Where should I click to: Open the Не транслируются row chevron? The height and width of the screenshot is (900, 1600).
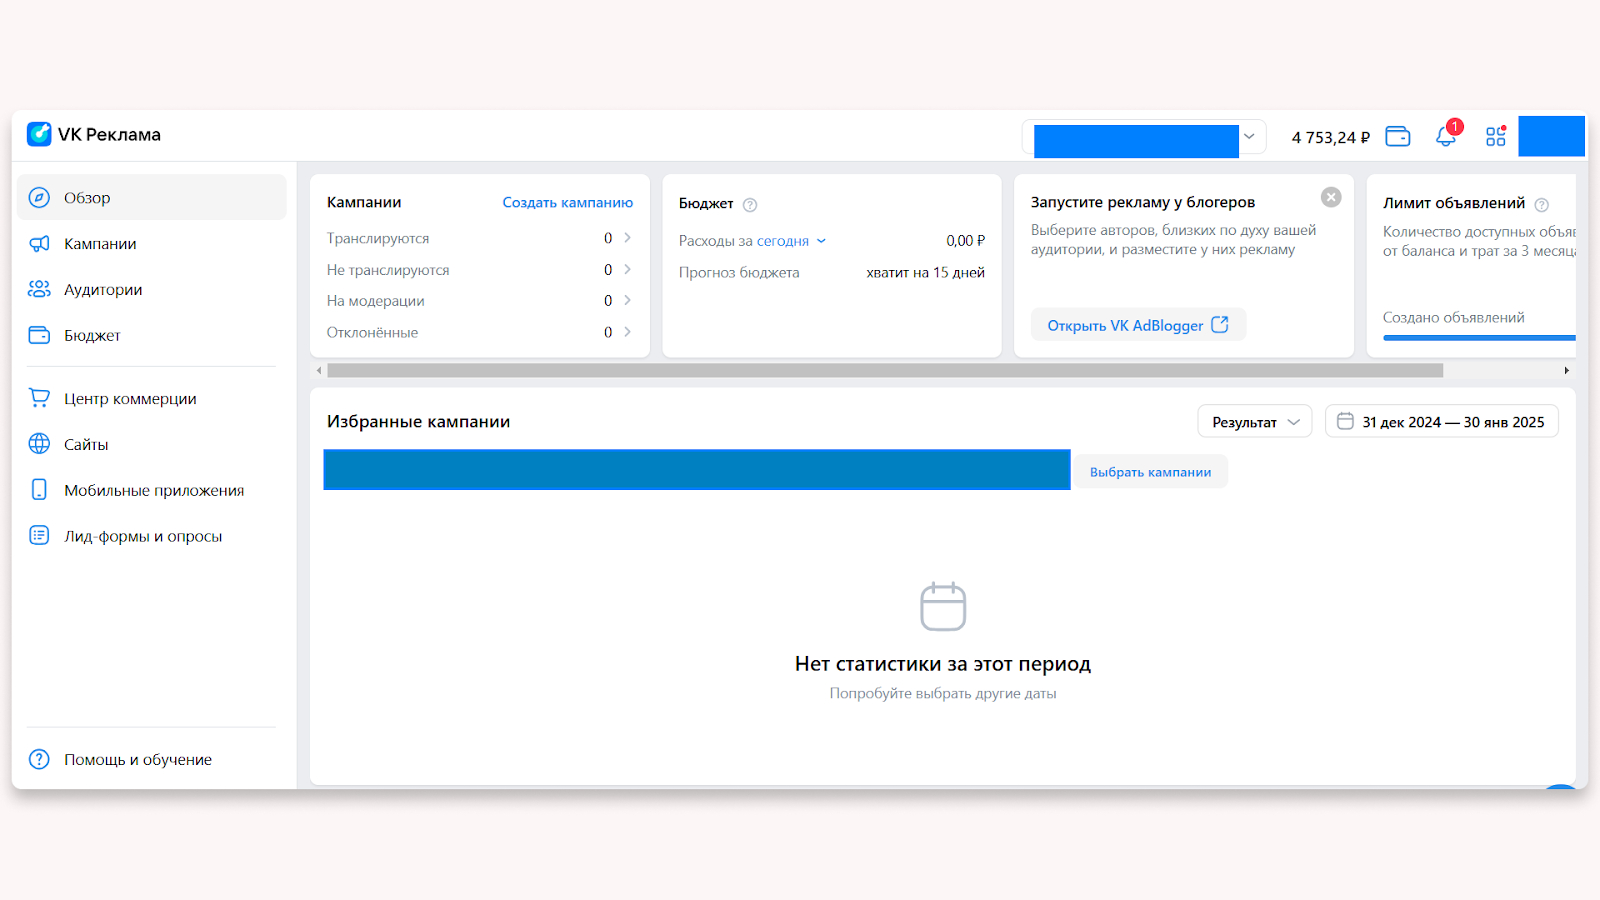[x=627, y=269]
